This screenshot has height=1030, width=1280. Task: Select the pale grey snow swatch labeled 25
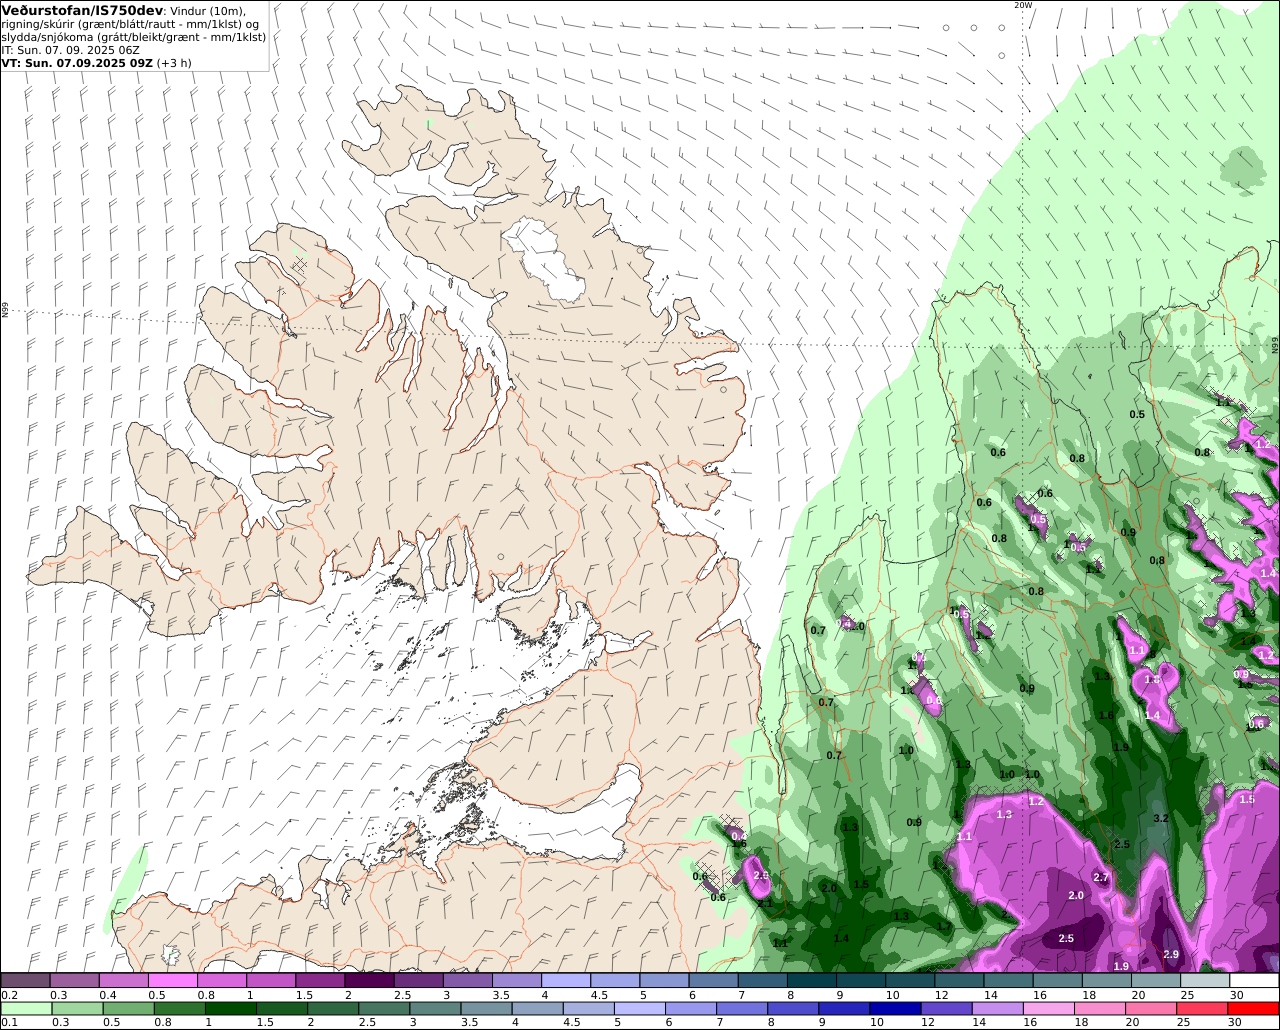pos(1206,981)
